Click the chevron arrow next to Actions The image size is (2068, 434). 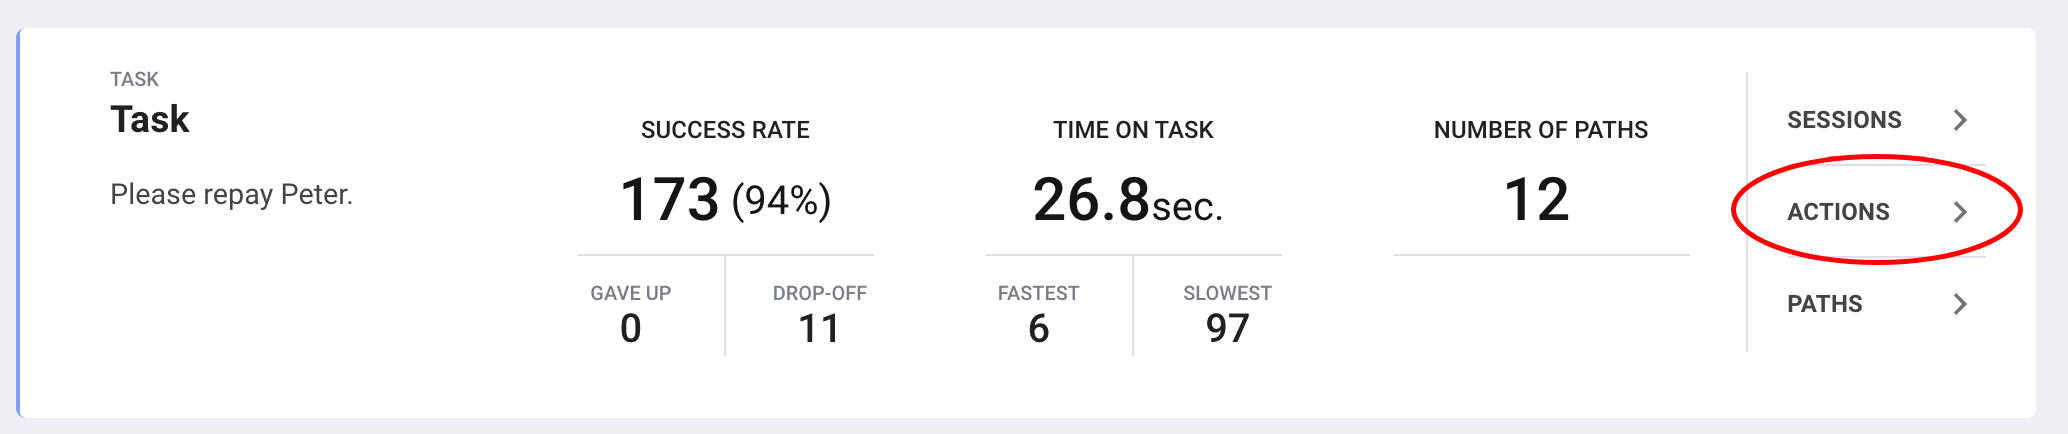[x=1960, y=212]
